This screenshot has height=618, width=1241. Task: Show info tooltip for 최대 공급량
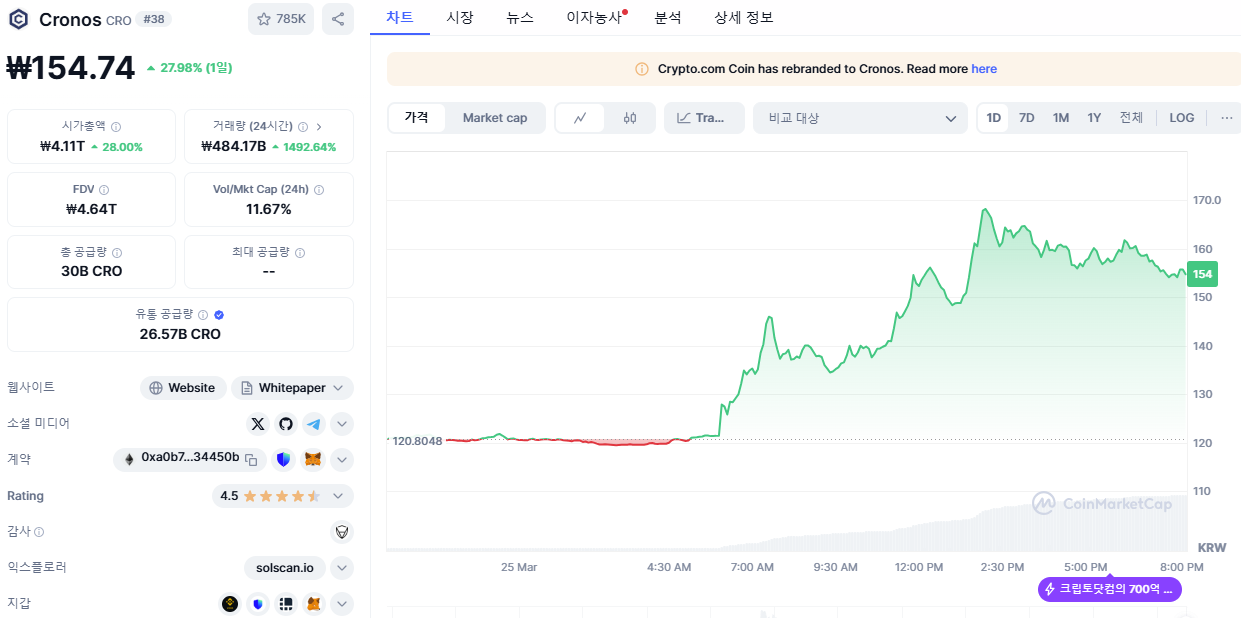[300, 253]
